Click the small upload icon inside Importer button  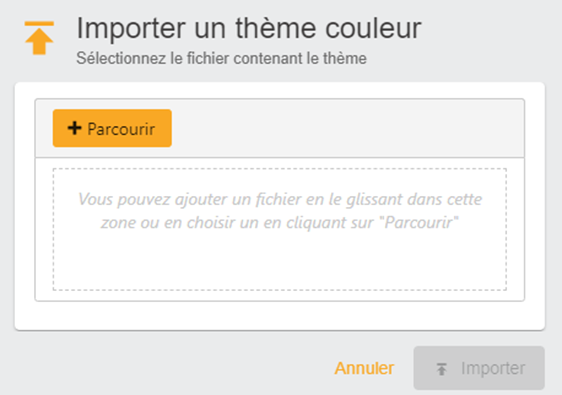[x=442, y=368]
